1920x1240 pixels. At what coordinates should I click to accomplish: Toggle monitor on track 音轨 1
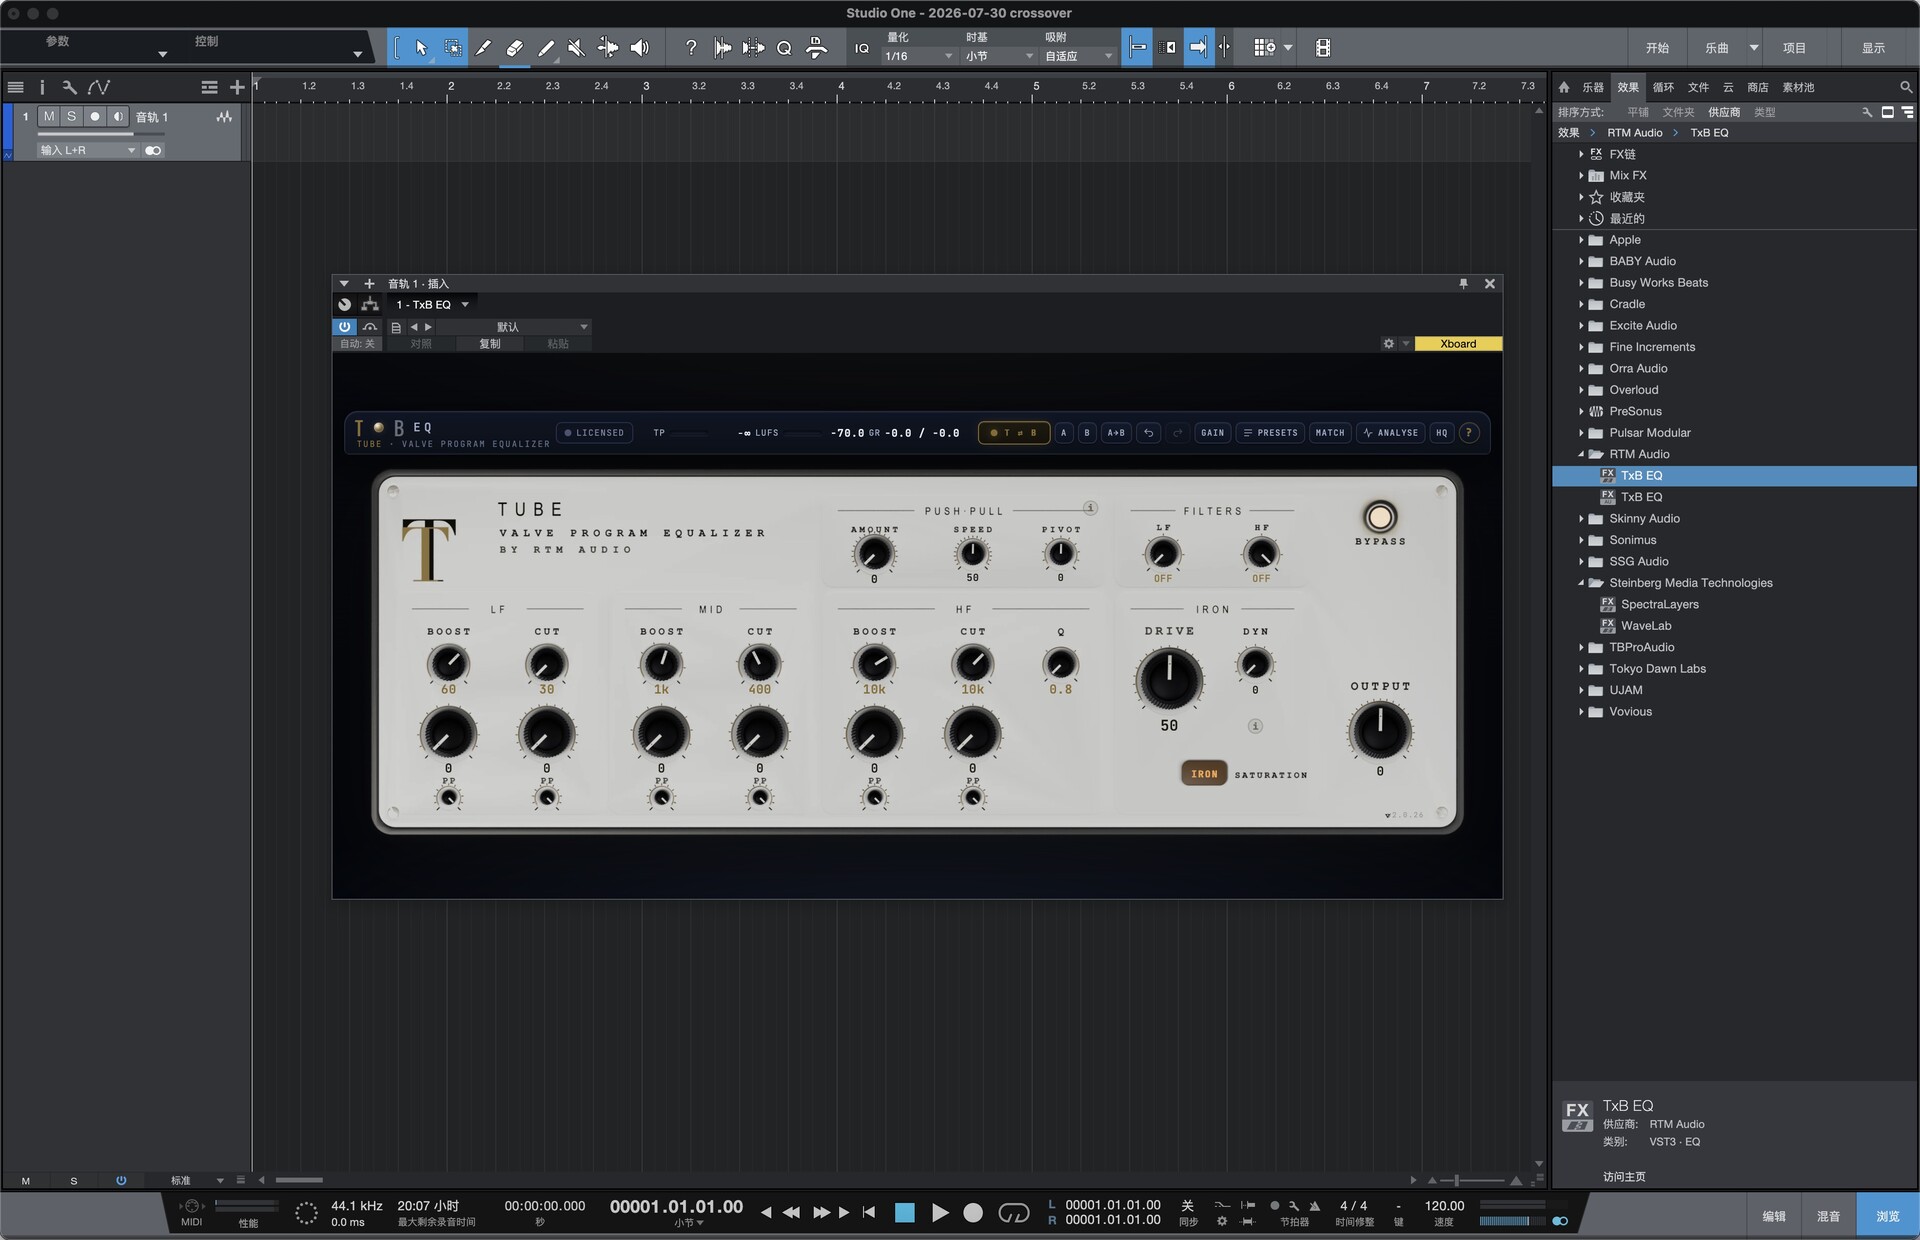pos(118,117)
